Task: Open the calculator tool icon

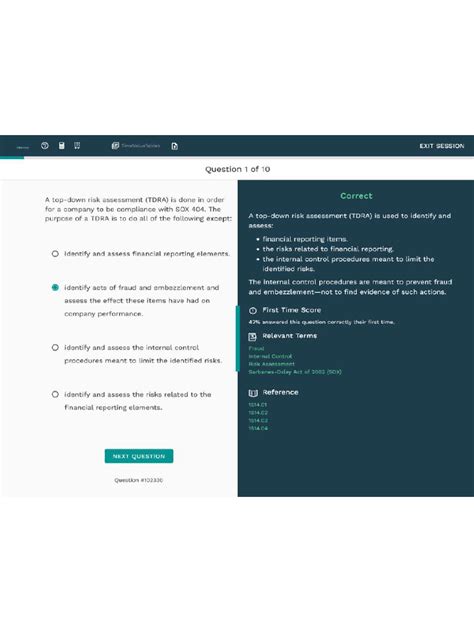Action: [x=62, y=146]
